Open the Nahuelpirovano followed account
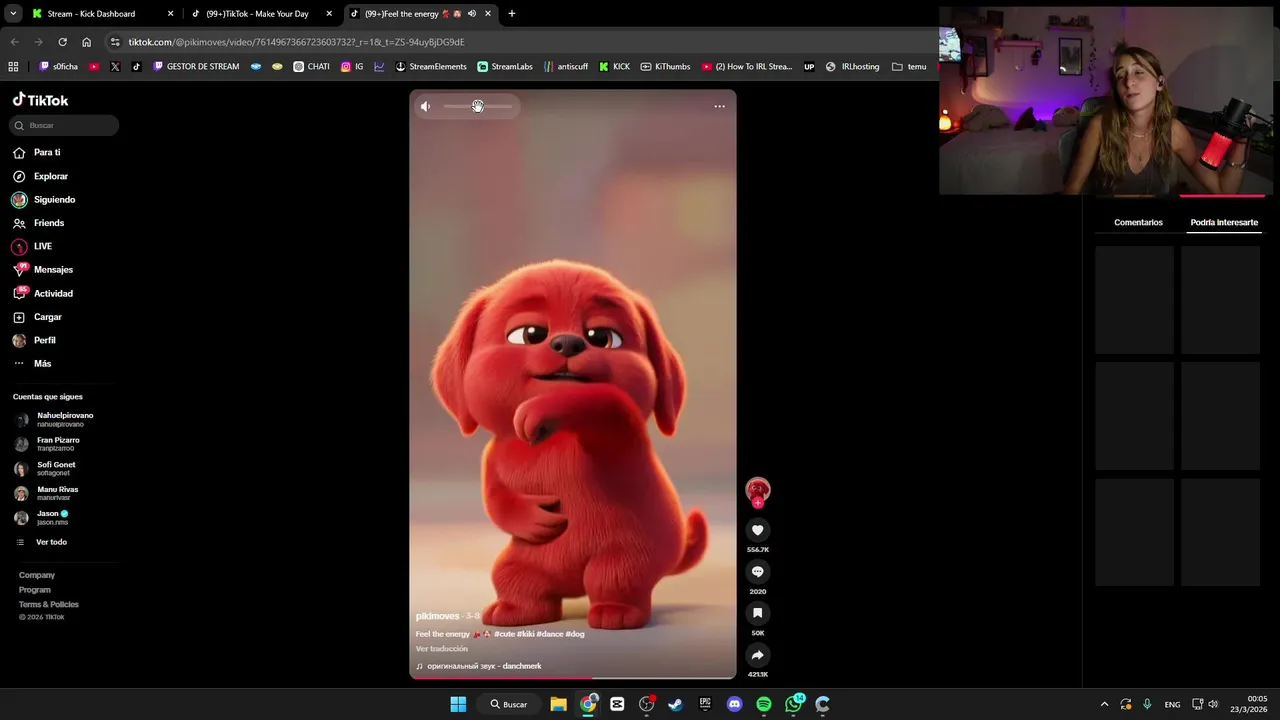1280x720 pixels. (65, 419)
